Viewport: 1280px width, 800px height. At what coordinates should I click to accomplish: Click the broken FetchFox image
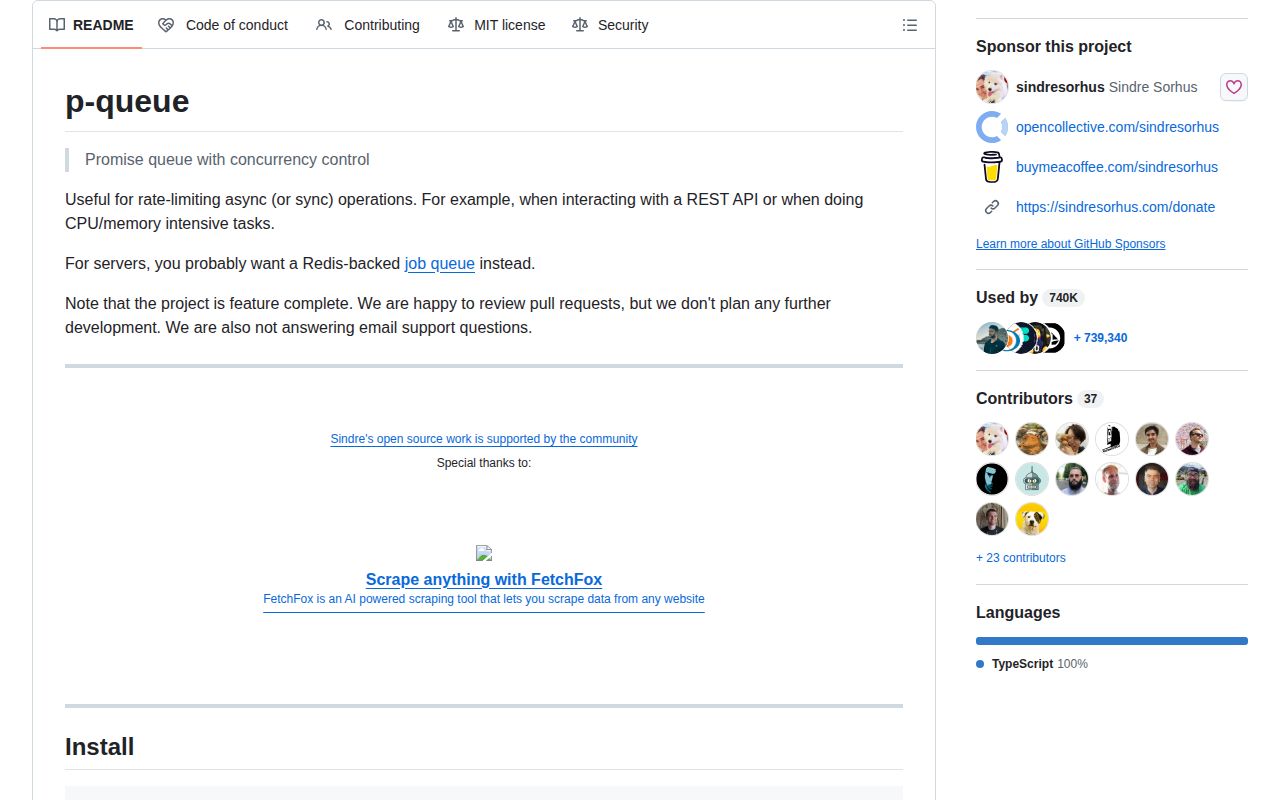tap(484, 552)
